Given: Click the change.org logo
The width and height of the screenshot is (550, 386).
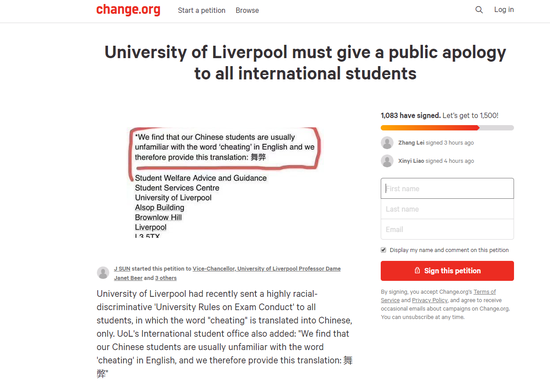Looking at the screenshot, I should [128, 10].
